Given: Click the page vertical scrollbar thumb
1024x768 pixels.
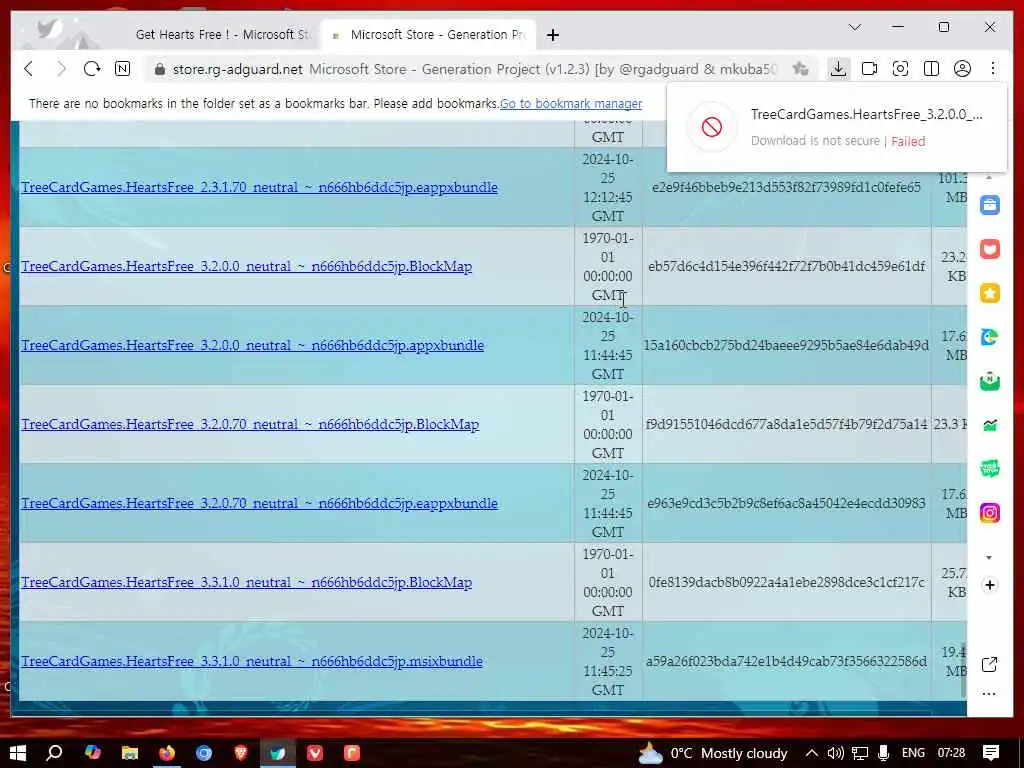Looking at the screenshot, I should (x=963, y=670).
